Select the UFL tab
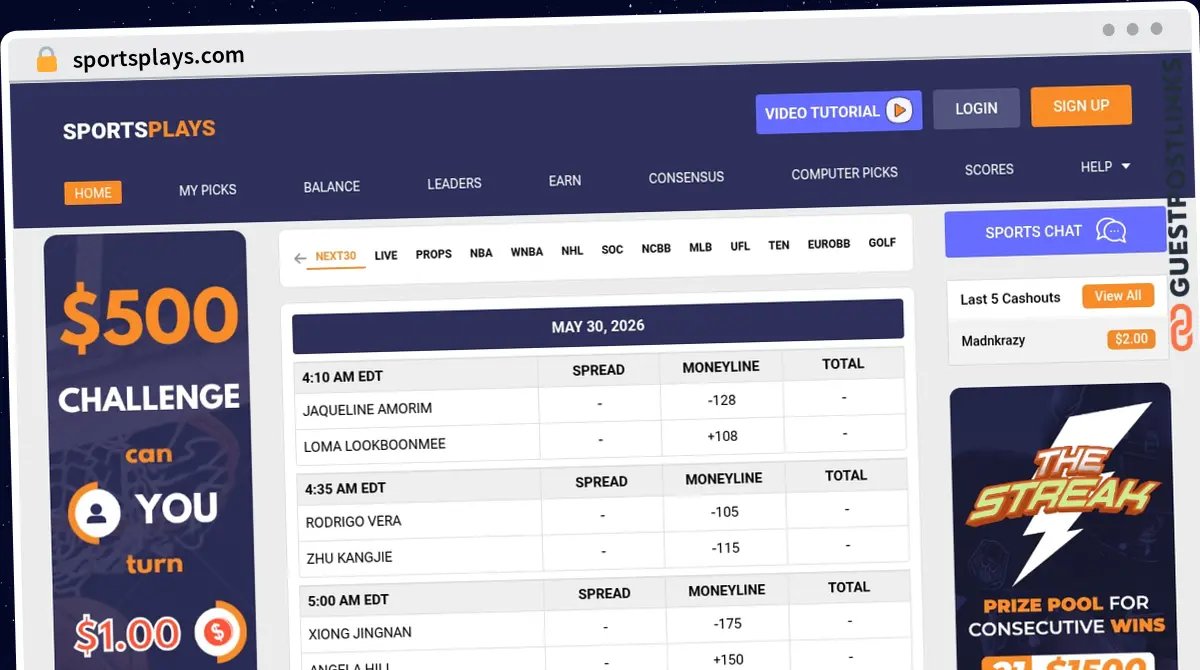The image size is (1200, 670). click(740, 246)
